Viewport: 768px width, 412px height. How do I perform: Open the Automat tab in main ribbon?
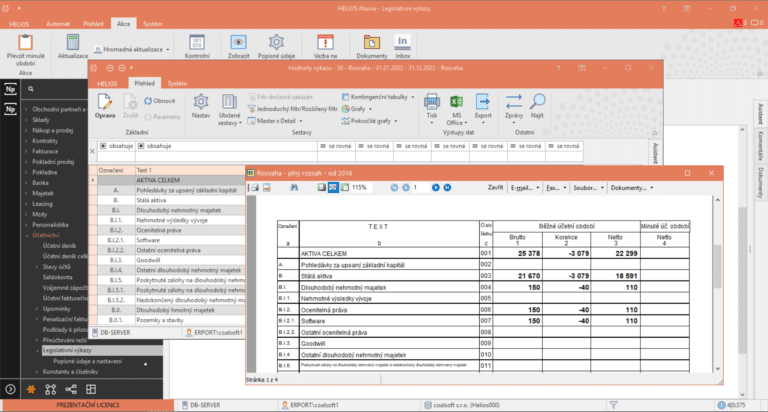click(58, 24)
